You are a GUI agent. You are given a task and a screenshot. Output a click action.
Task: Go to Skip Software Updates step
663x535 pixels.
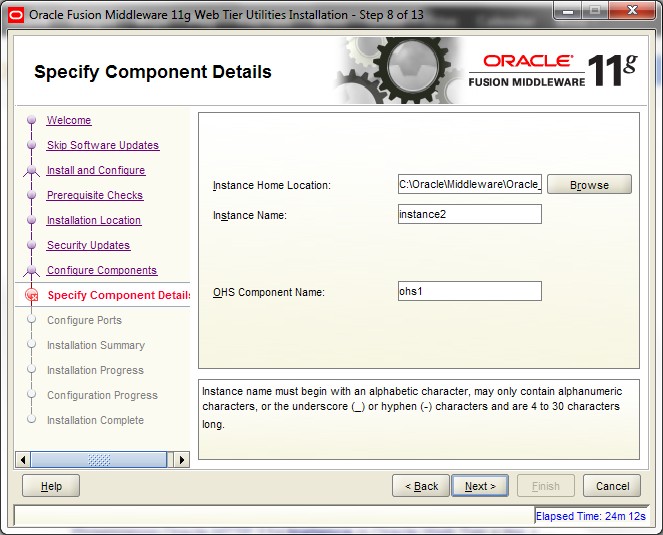tap(103, 145)
